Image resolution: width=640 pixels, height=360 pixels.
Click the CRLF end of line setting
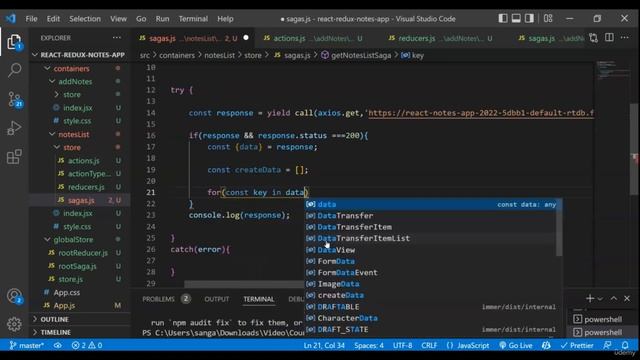(429, 345)
